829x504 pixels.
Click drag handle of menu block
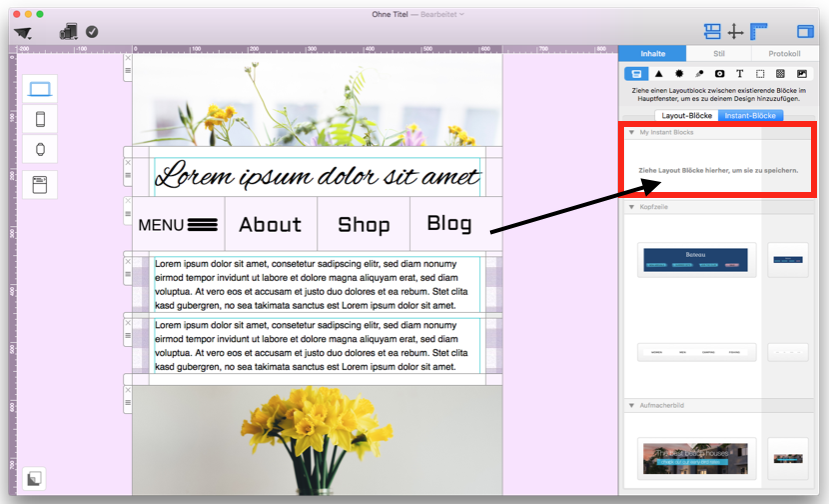click(x=128, y=214)
